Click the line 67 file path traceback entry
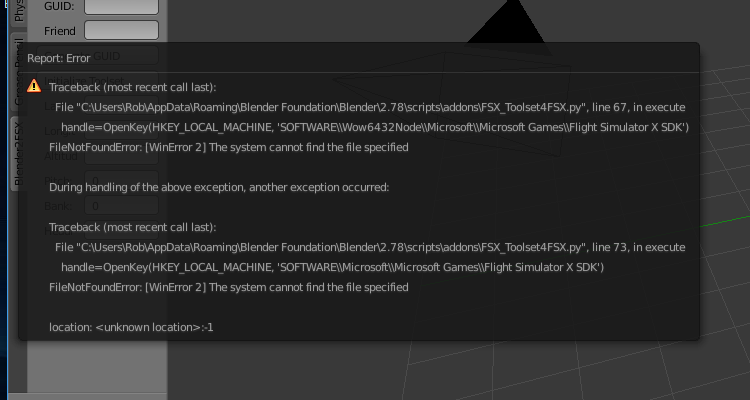750x400 pixels. click(x=369, y=107)
